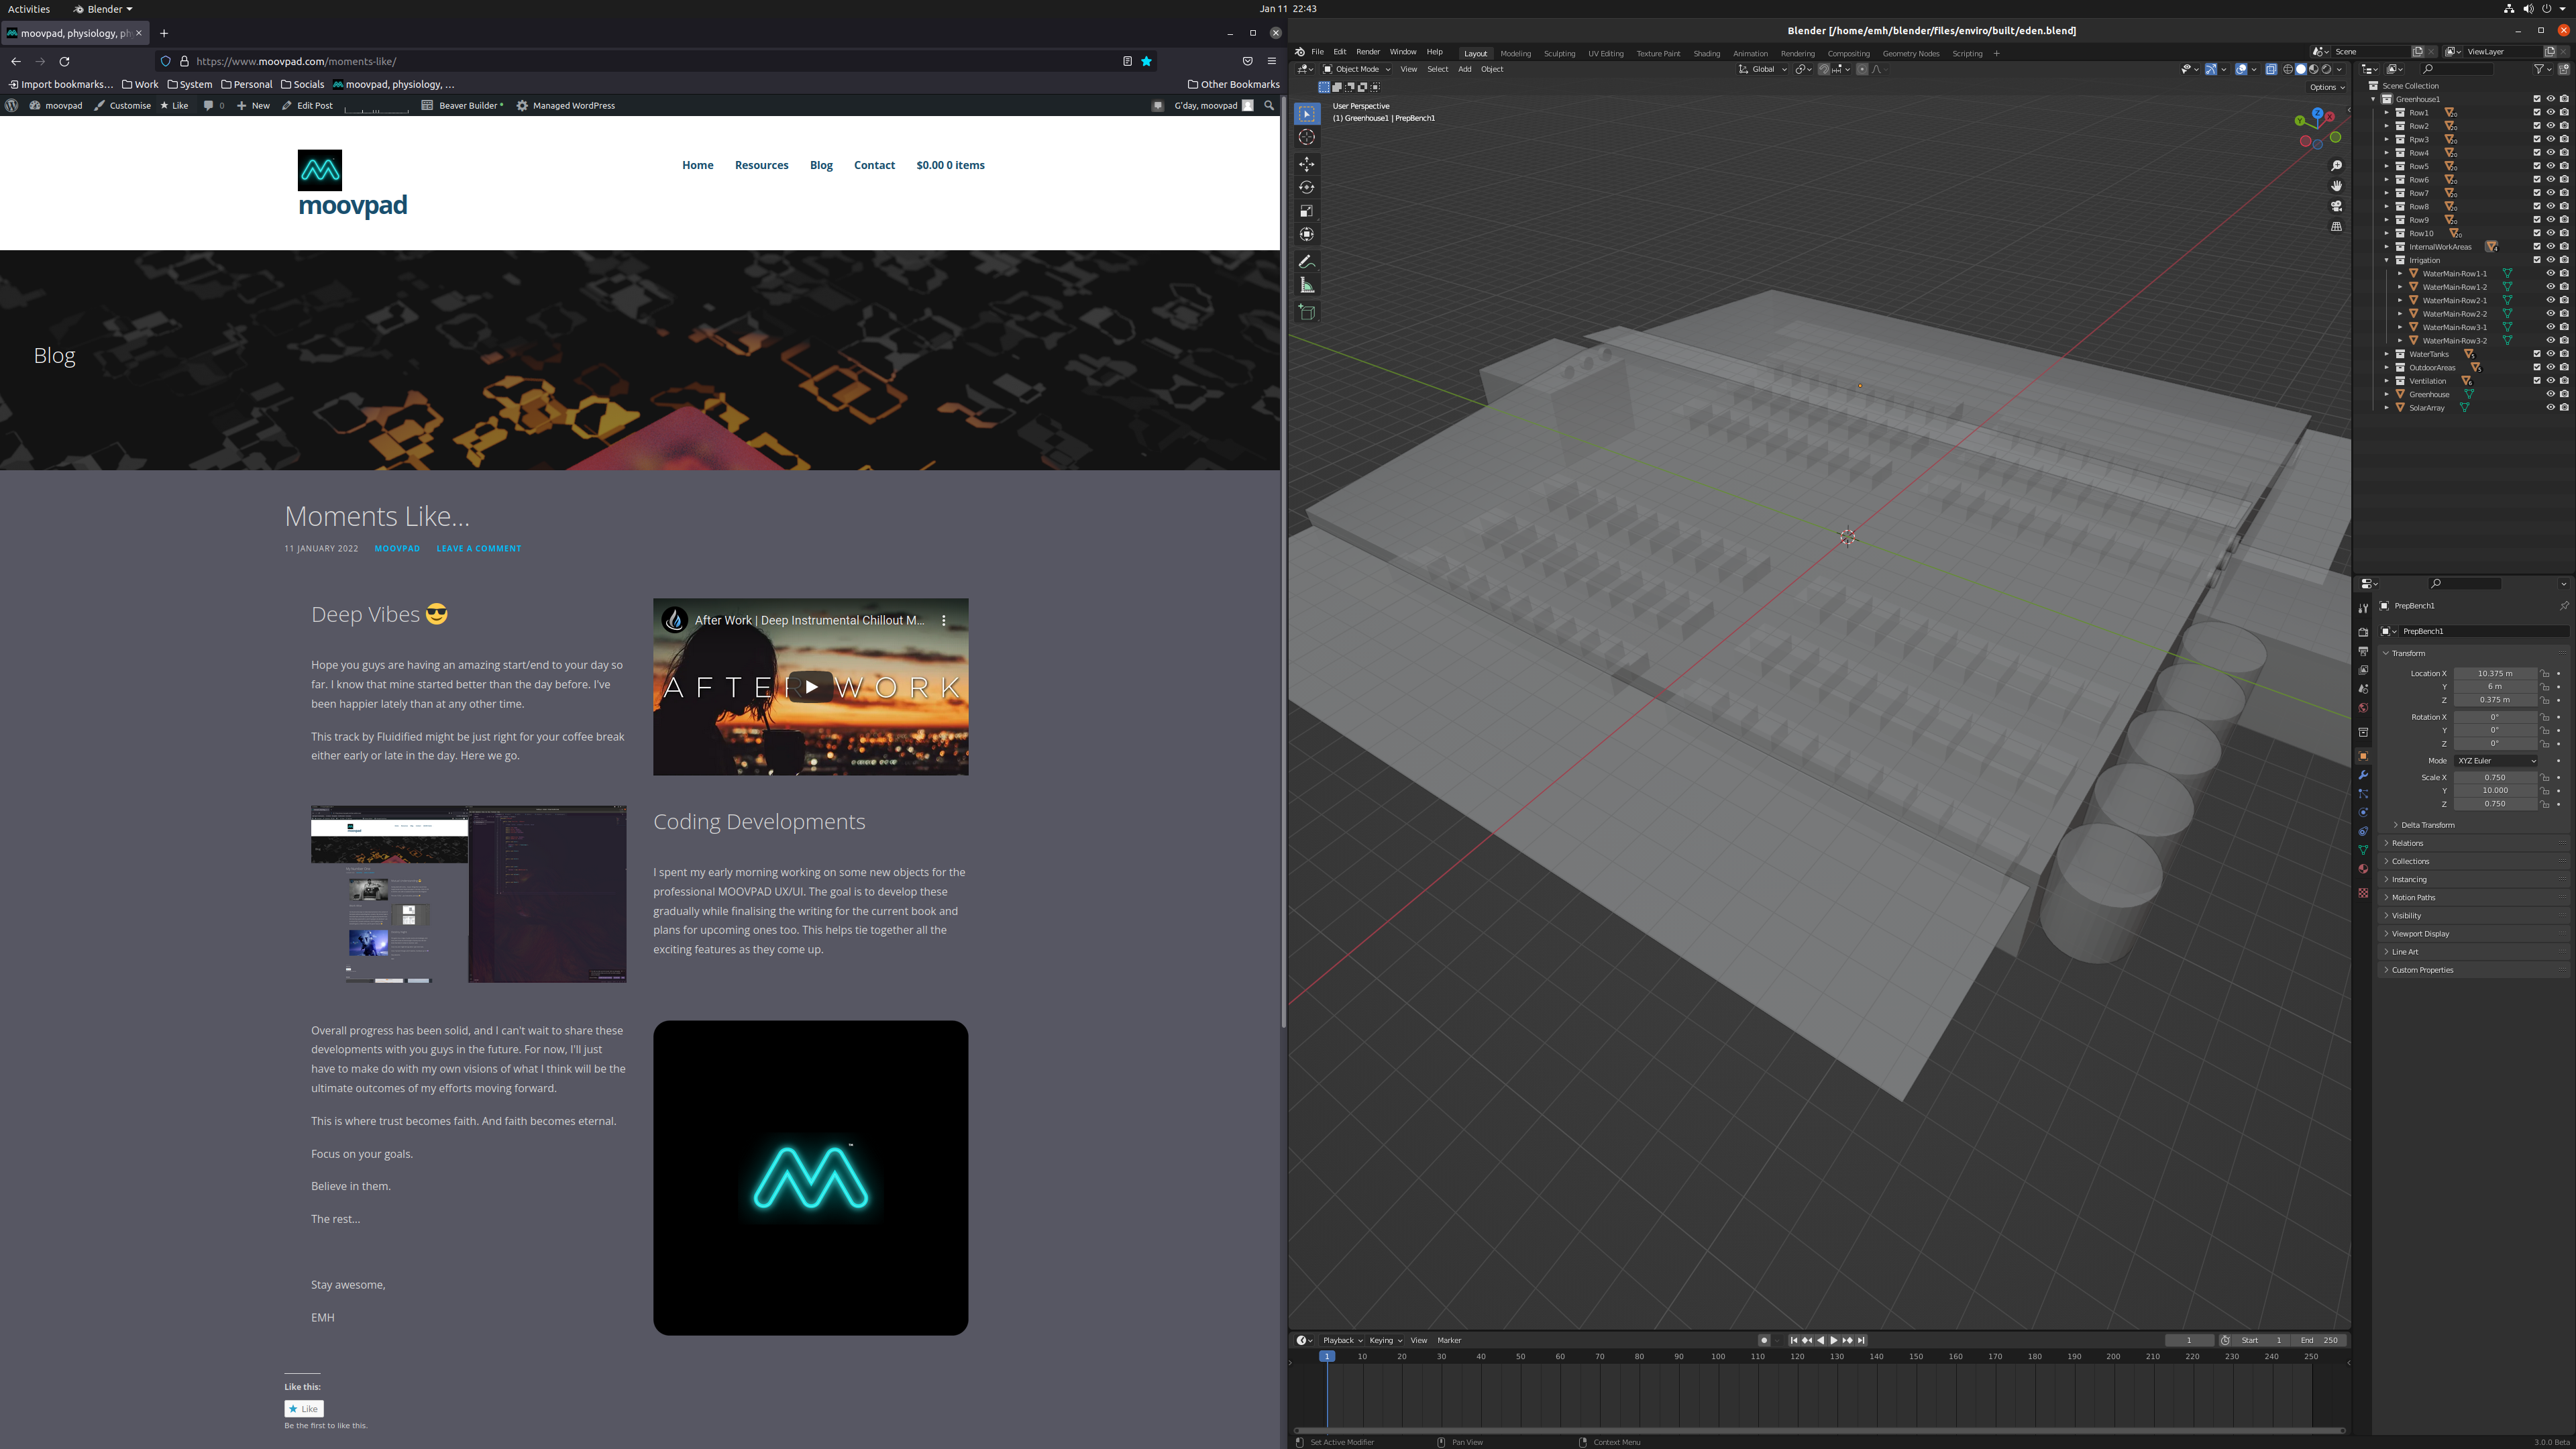Open the Modifier properties wrench tab
The height and width of the screenshot is (1449, 2576).
(x=2363, y=775)
